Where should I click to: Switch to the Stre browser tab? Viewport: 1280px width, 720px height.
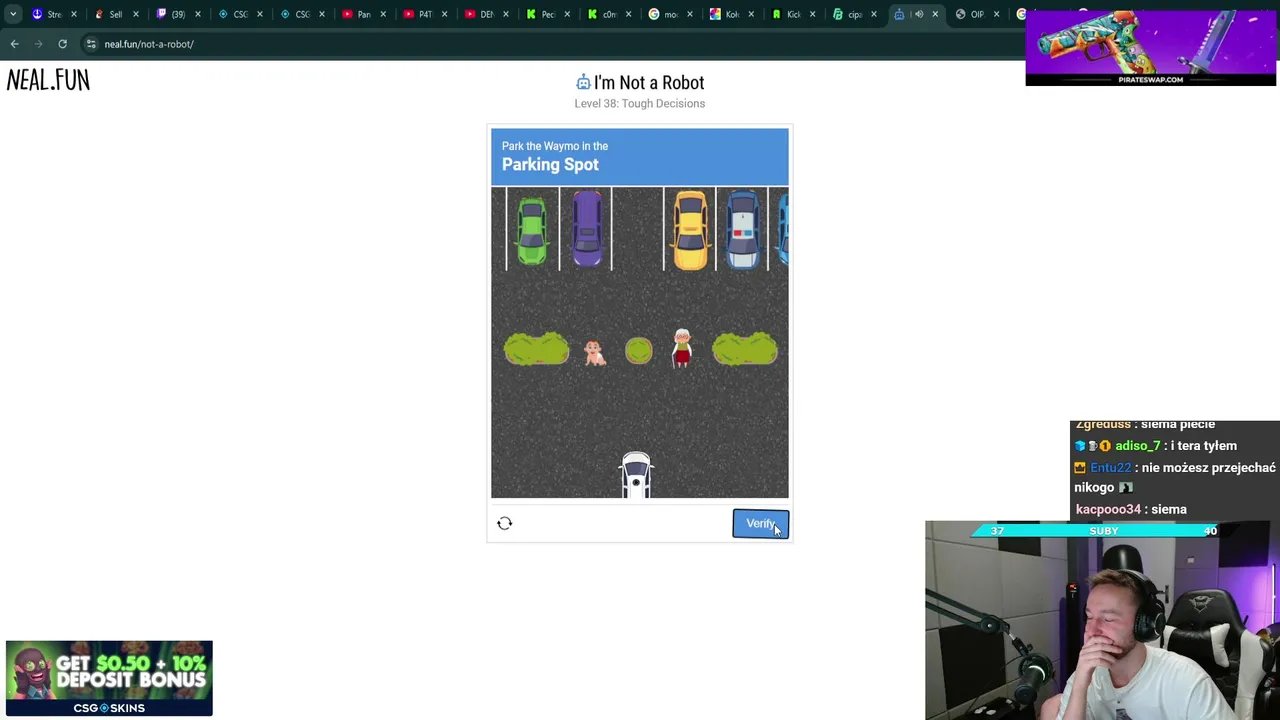55,14
